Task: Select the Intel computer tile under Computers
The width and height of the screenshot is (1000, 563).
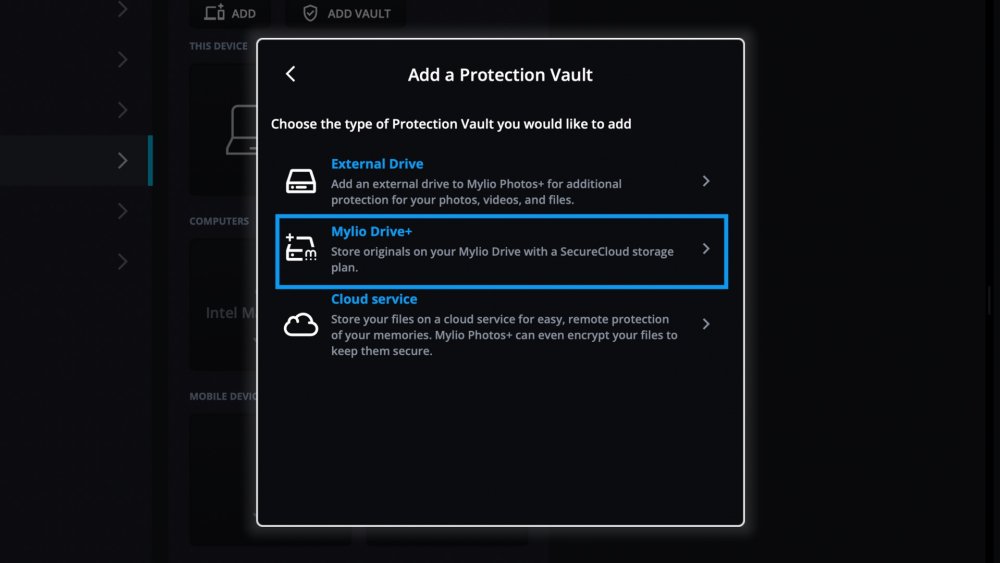Action: [x=225, y=313]
